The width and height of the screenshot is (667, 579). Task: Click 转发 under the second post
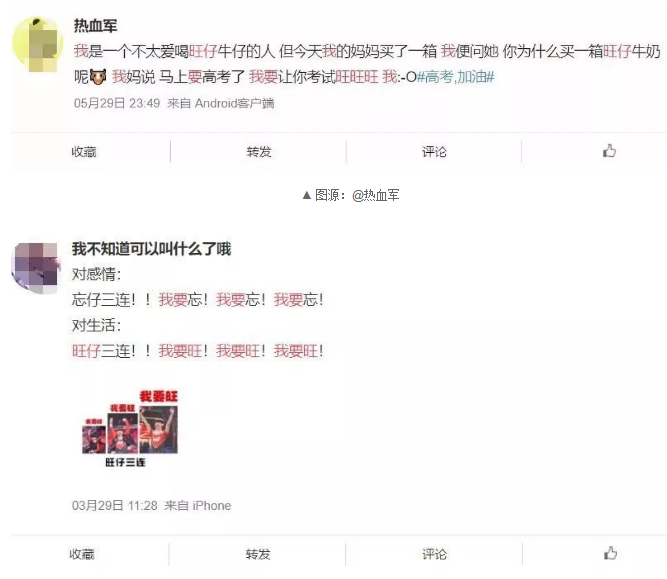tap(258, 554)
